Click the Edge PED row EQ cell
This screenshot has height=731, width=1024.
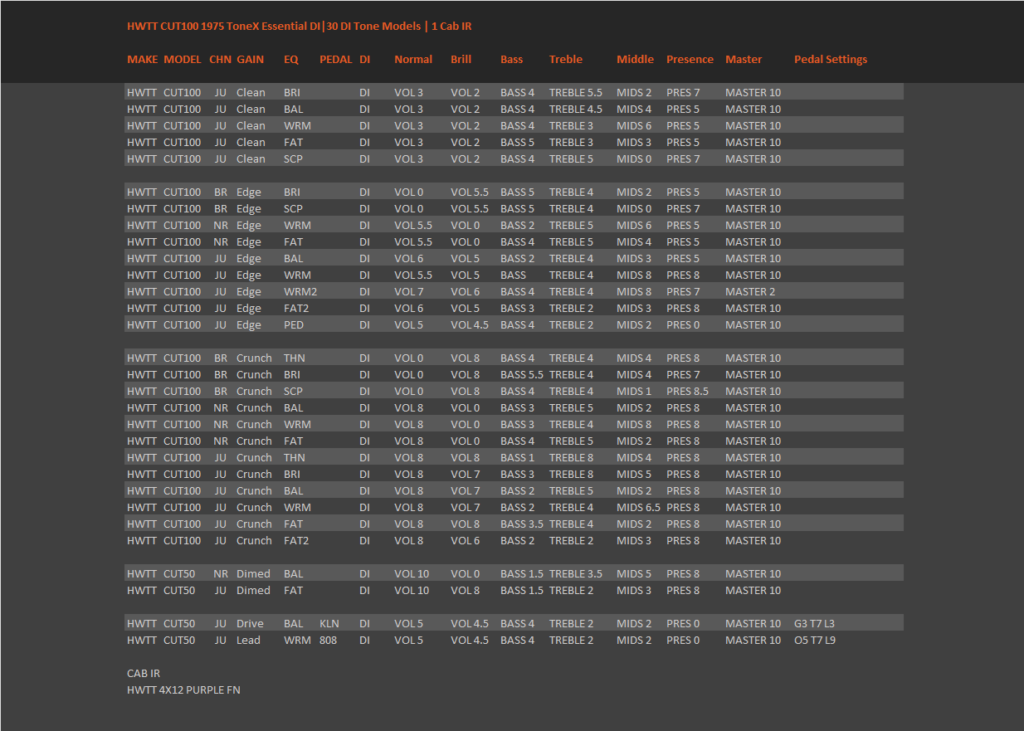pyautogui.click(x=293, y=325)
